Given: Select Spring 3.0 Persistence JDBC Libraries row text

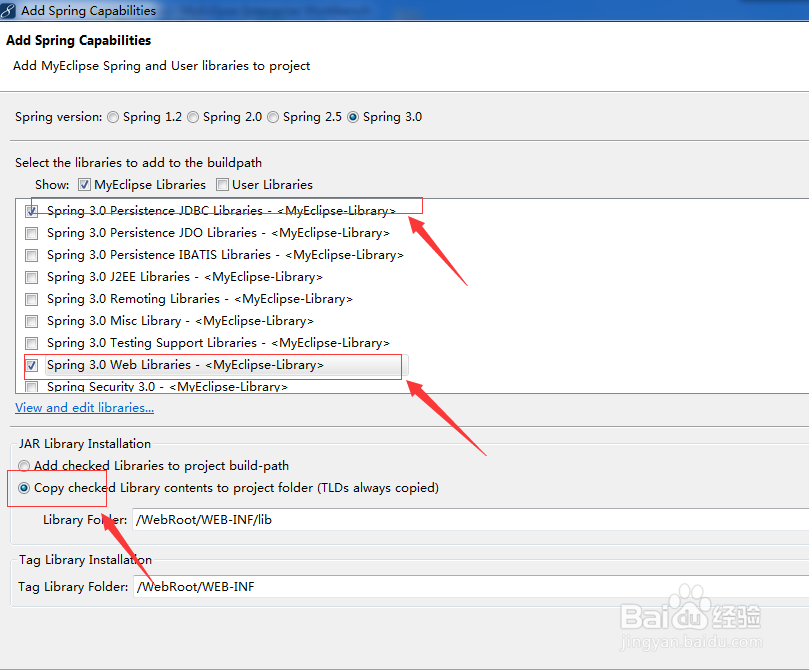Looking at the screenshot, I should click(221, 211).
